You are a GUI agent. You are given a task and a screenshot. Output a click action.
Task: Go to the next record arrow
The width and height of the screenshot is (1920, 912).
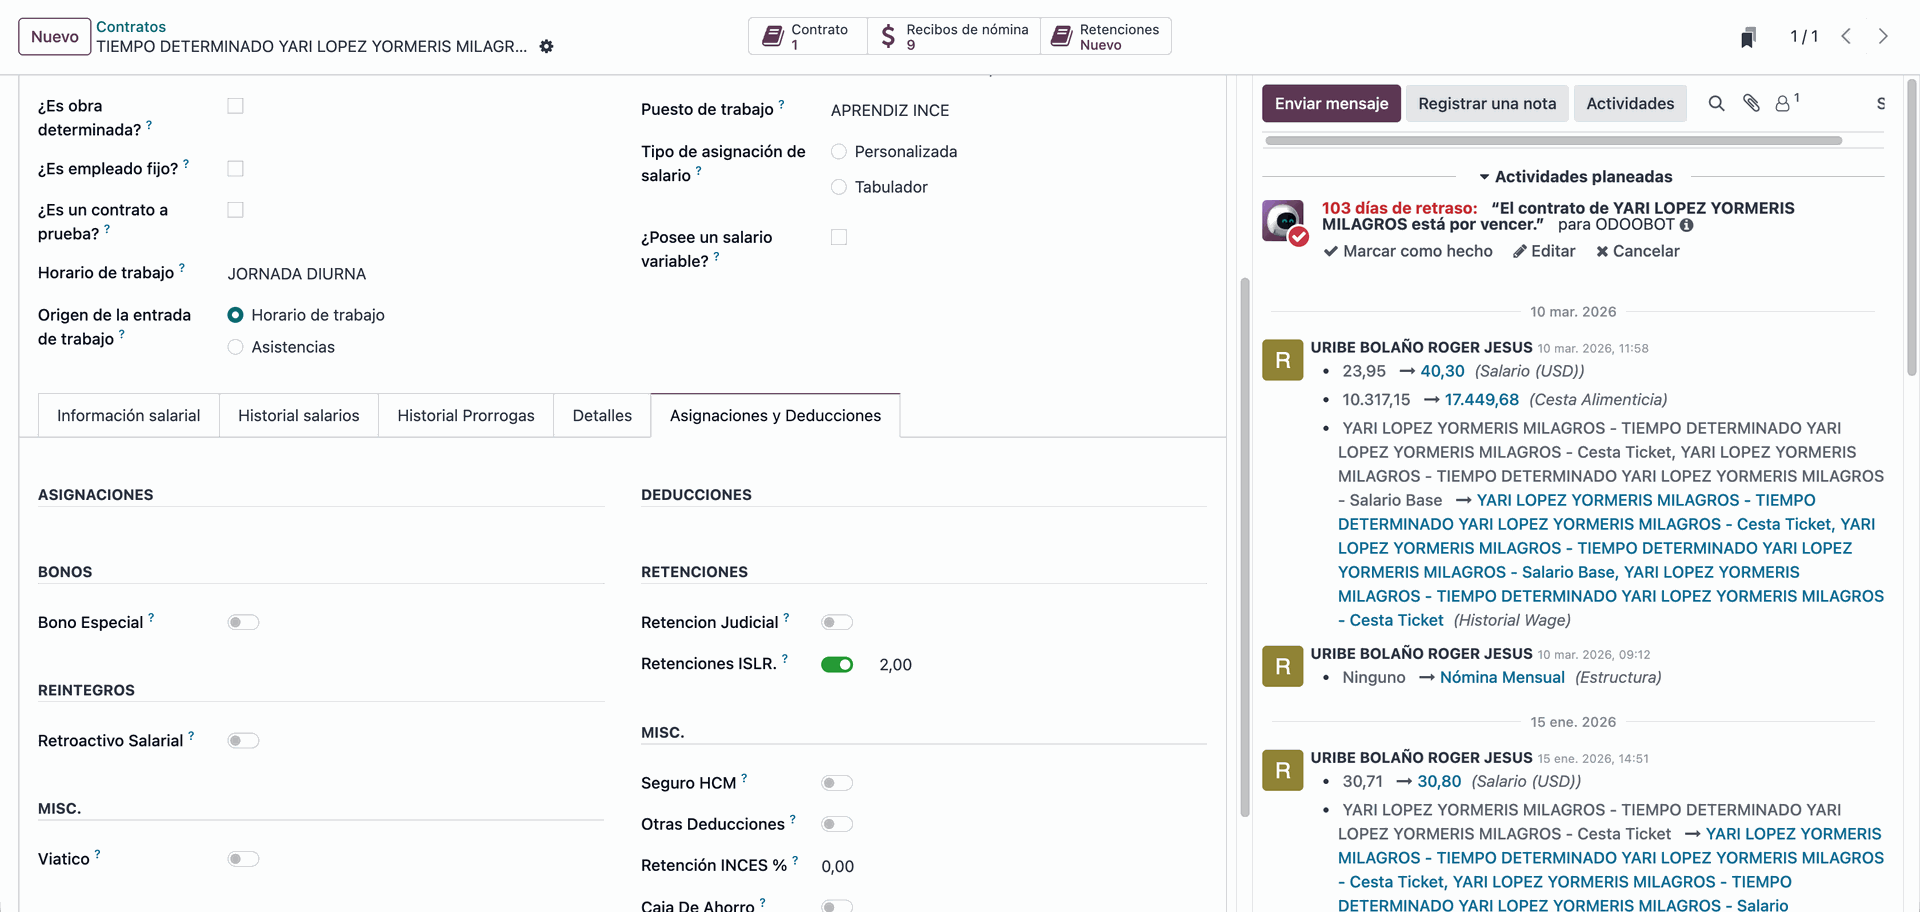click(1883, 37)
